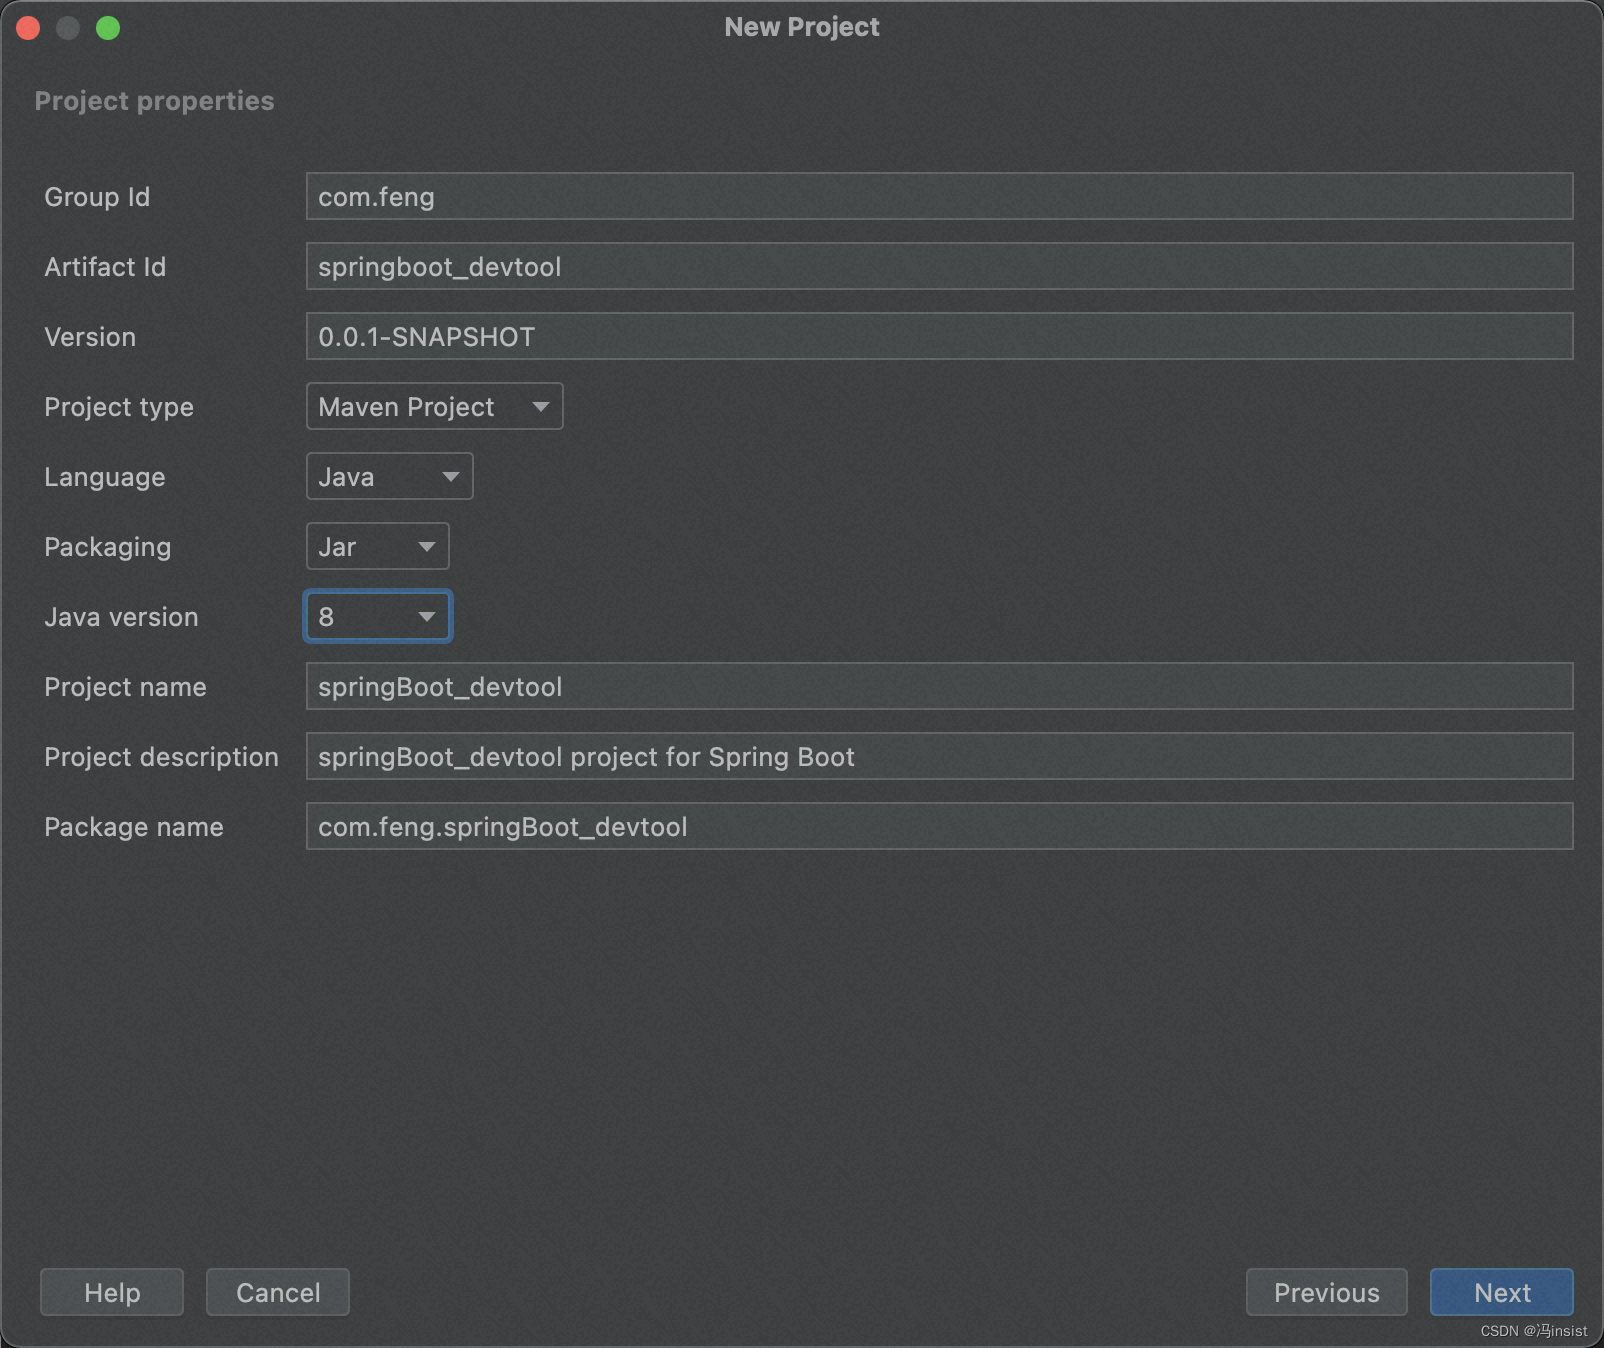
Task: Open the Language dropdown showing Java
Action: coord(389,477)
